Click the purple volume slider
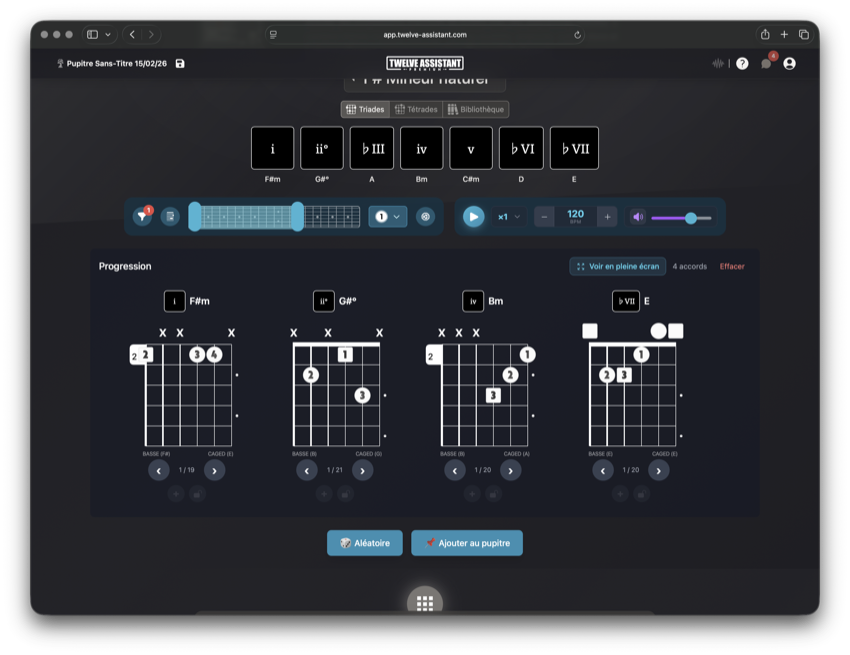 point(681,217)
